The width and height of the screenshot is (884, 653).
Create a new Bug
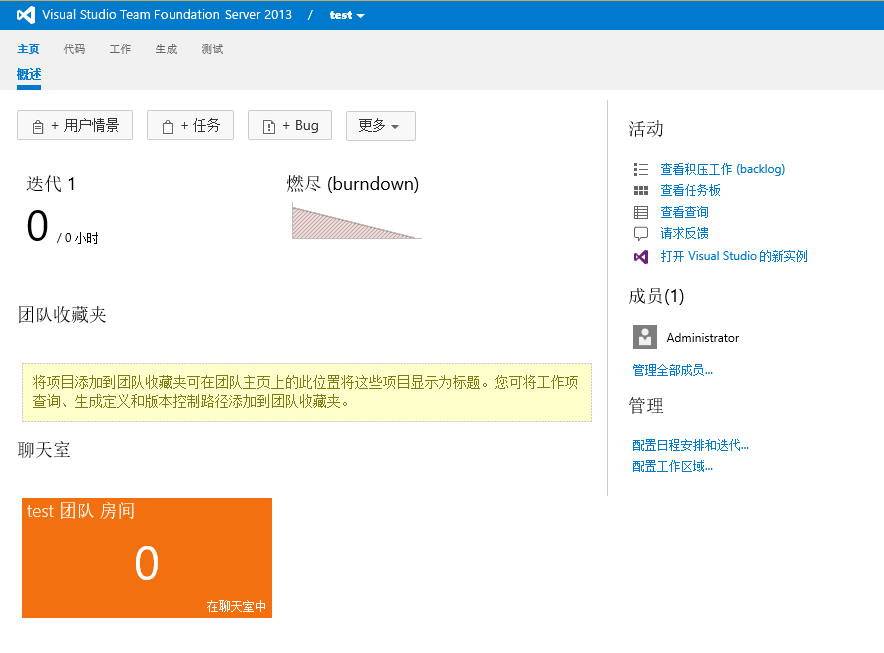pos(290,125)
